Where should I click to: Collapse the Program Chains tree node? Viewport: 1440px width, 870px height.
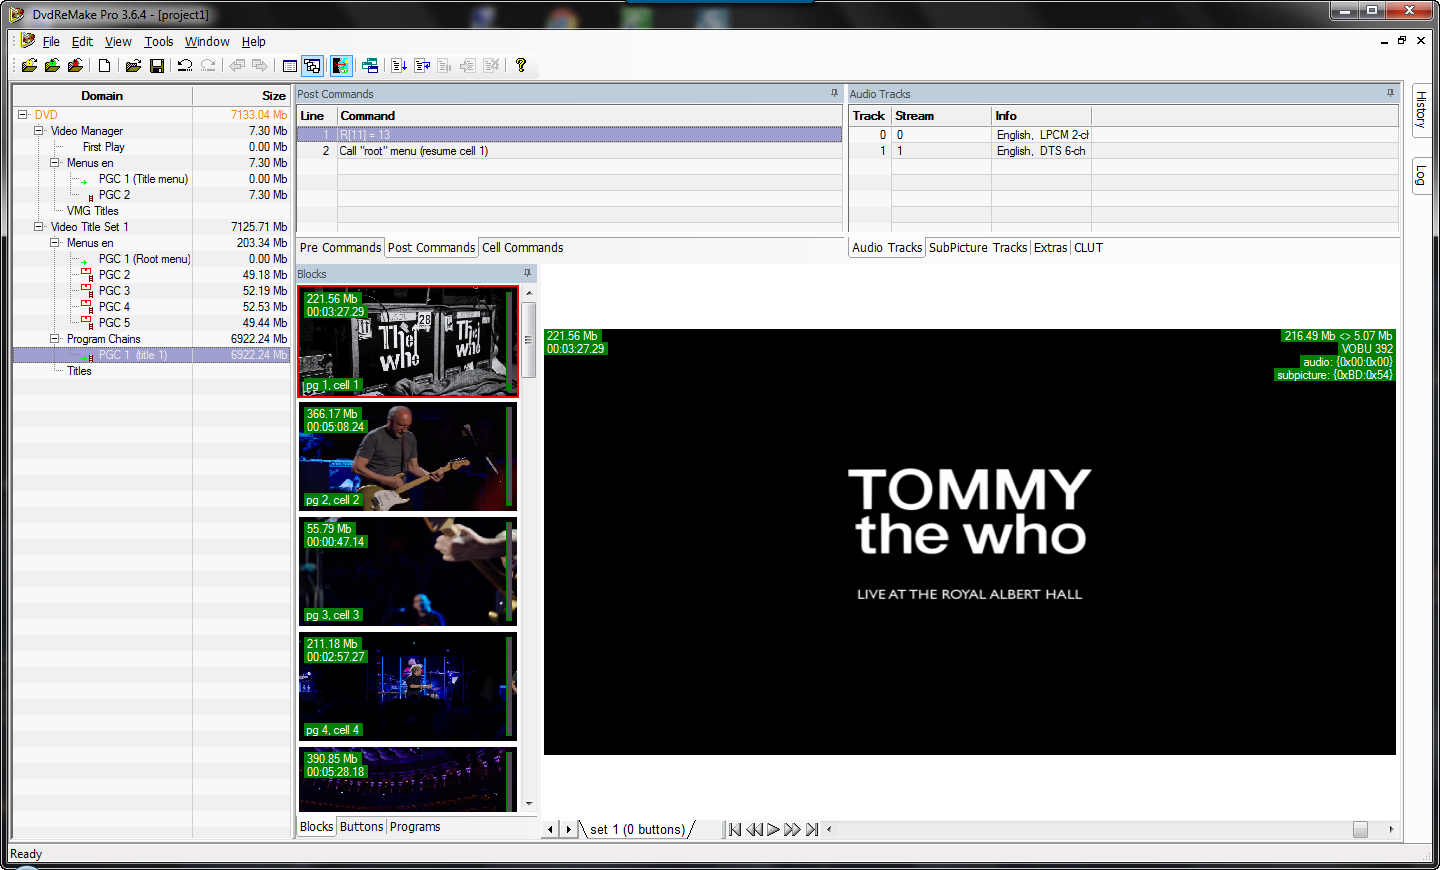(55, 339)
